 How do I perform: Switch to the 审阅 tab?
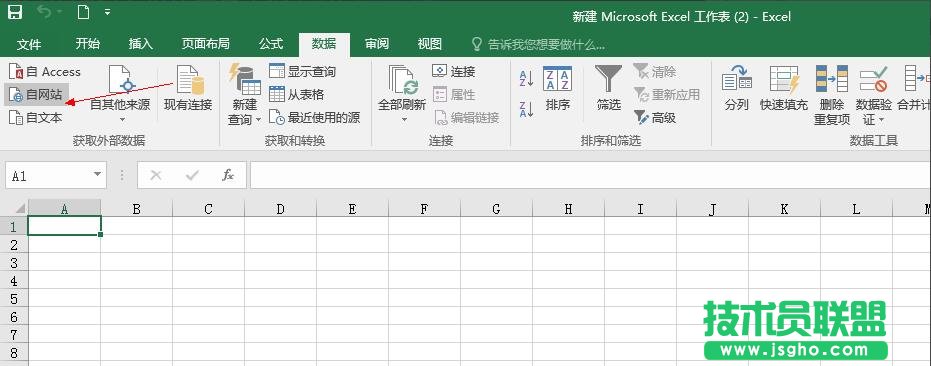(x=376, y=43)
